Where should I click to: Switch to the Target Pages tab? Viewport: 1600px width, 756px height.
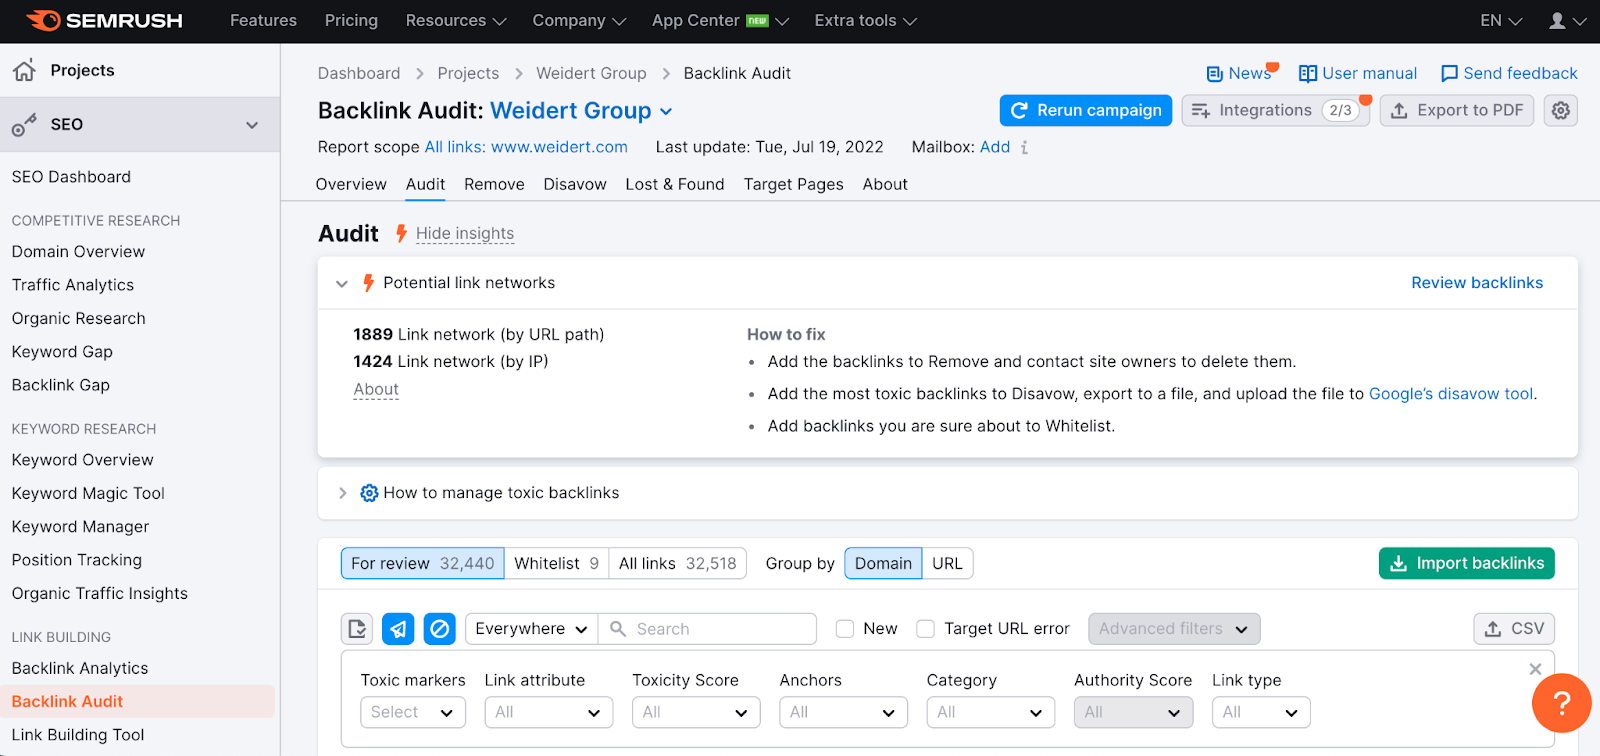tap(794, 184)
